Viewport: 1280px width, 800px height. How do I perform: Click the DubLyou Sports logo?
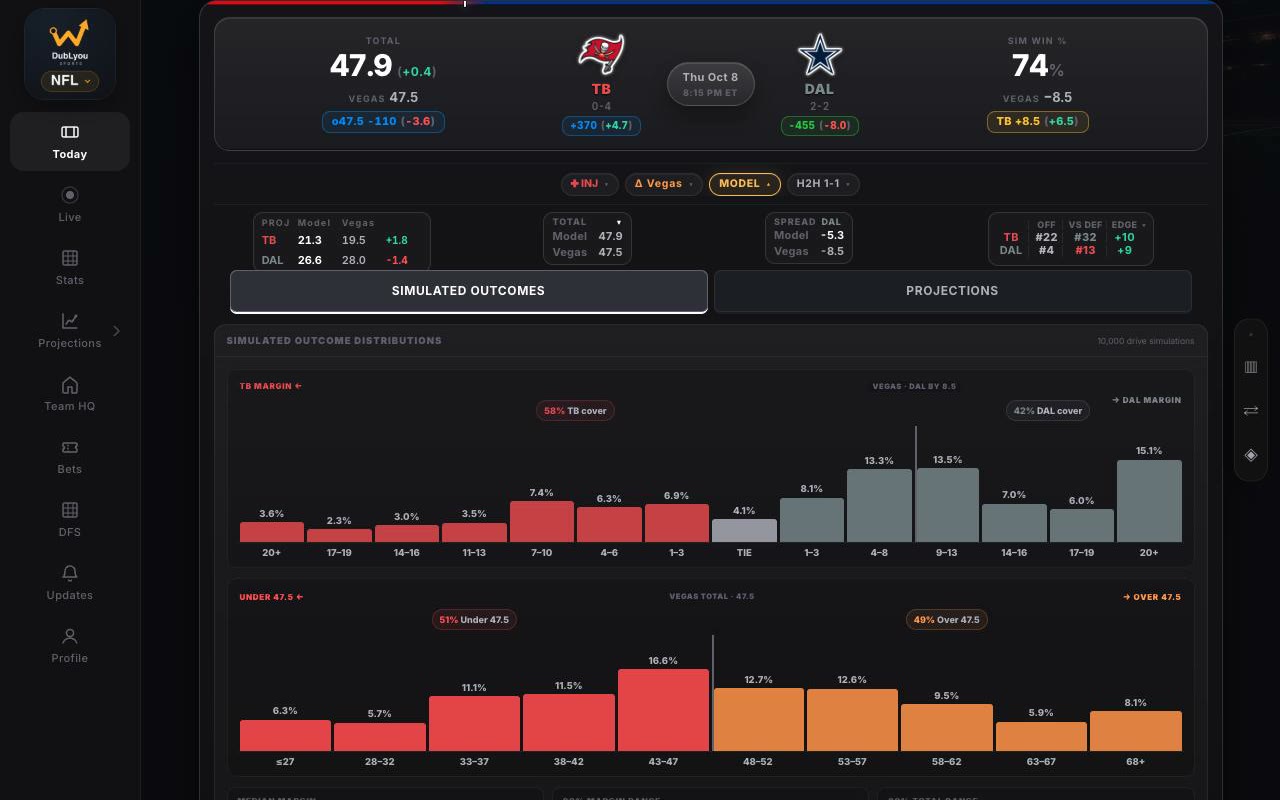click(x=69, y=41)
